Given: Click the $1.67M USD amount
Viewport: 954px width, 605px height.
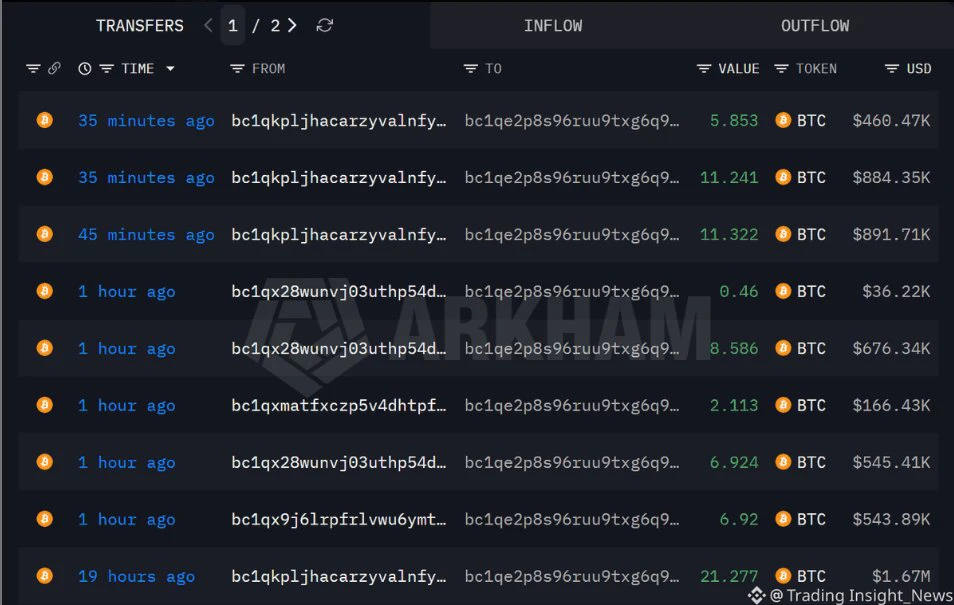Looking at the screenshot, I should 901,576.
